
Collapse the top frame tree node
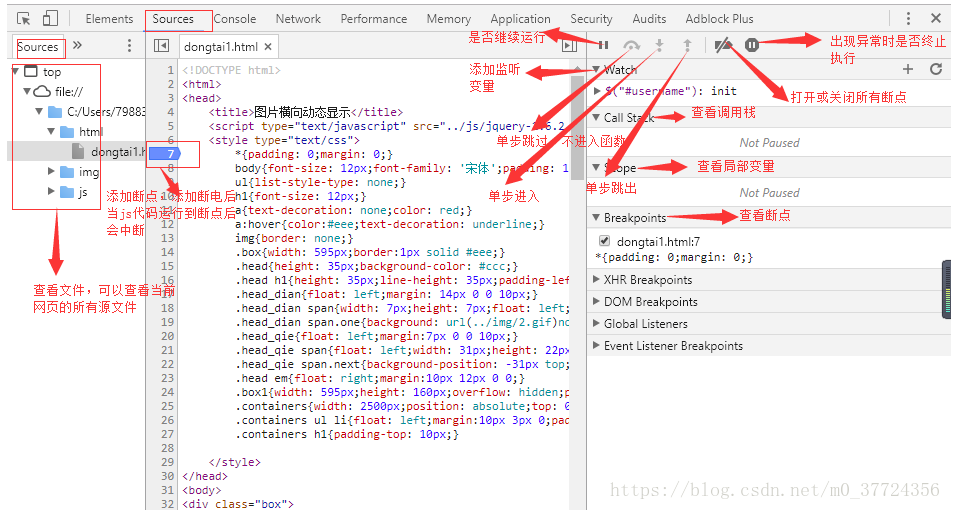coord(16,71)
